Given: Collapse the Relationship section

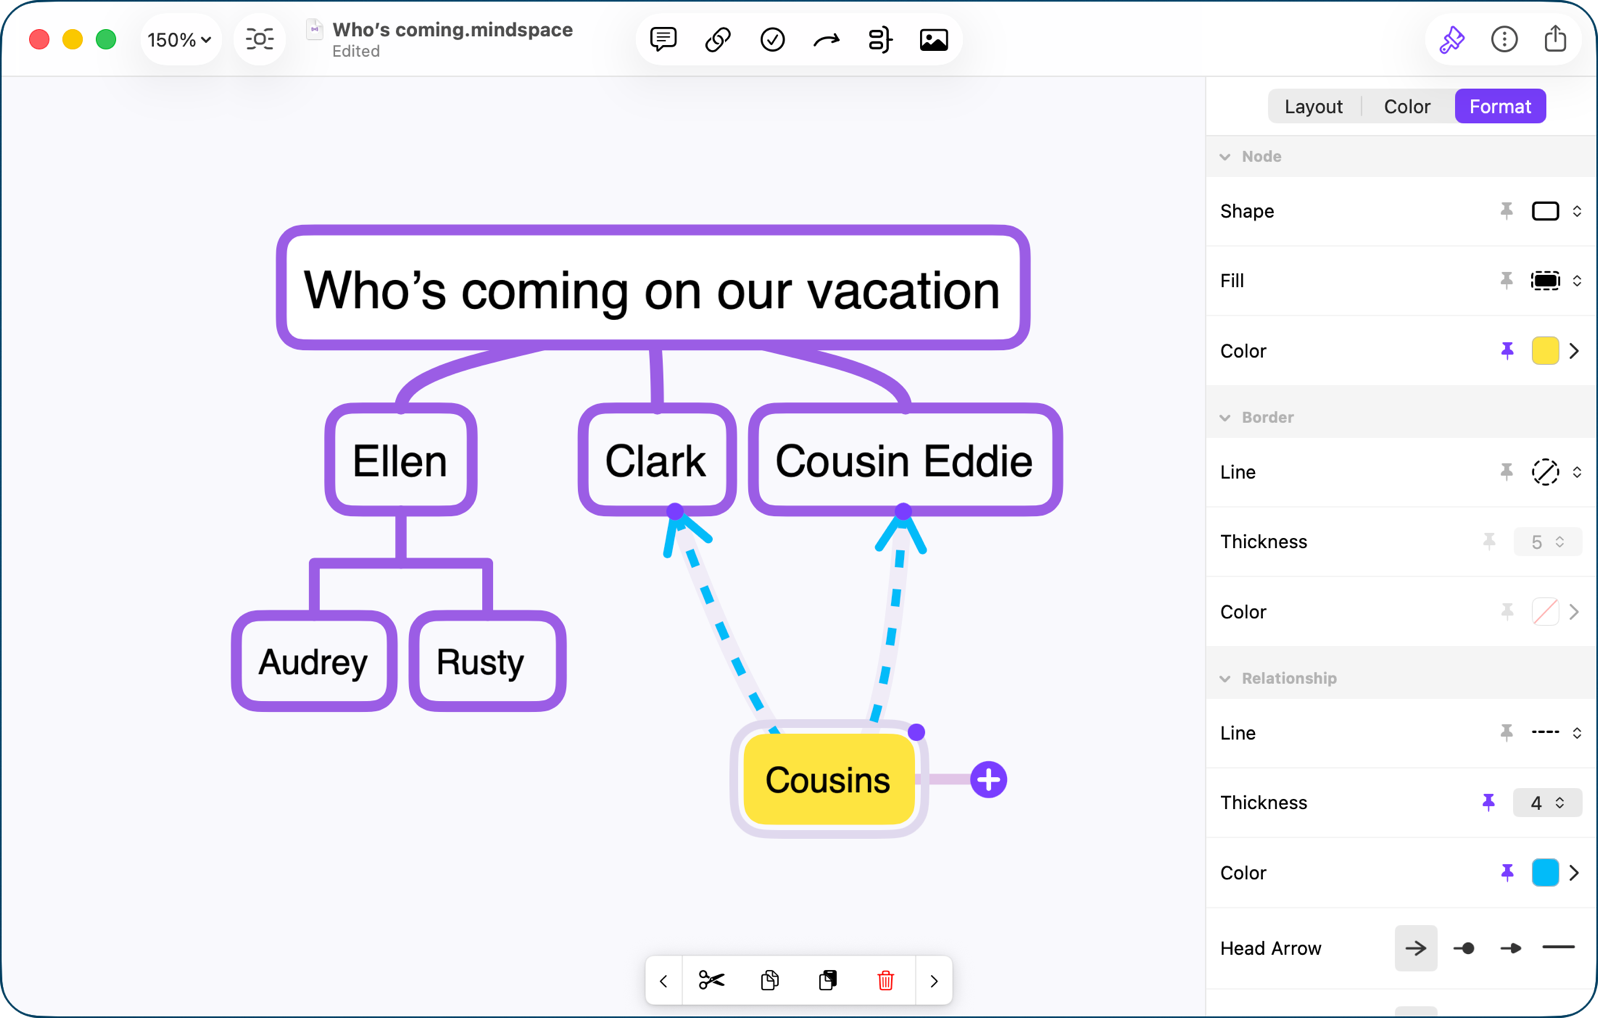Looking at the screenshot, I should click(1225, 679).
